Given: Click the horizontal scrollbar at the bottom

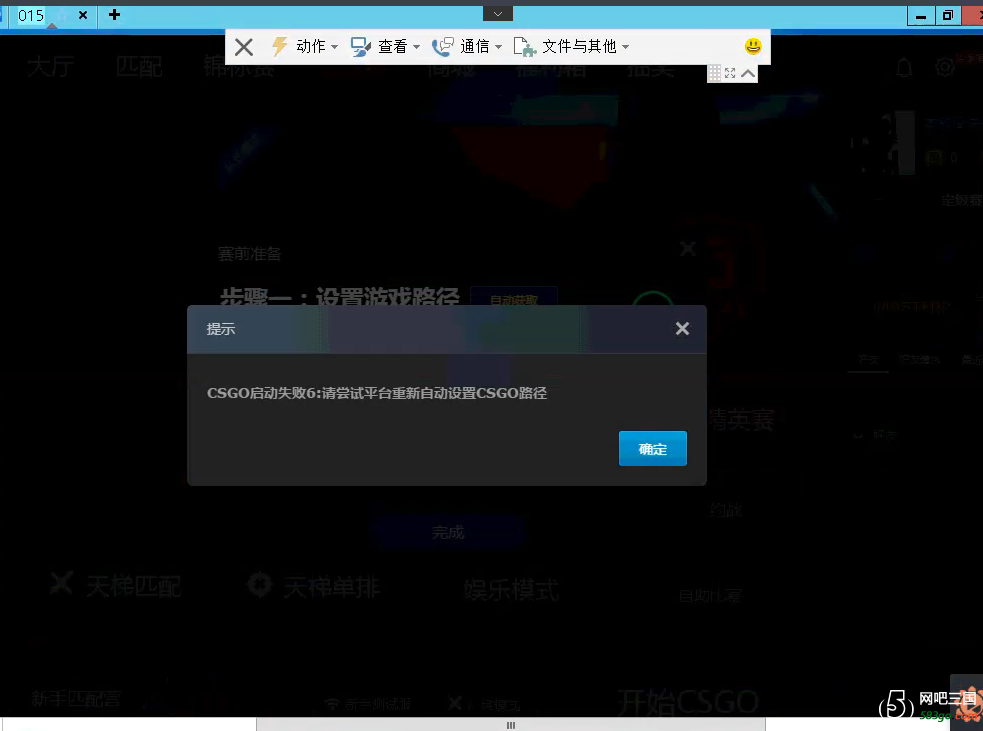Looking at the screenshot, I should (x=511, y=725).
